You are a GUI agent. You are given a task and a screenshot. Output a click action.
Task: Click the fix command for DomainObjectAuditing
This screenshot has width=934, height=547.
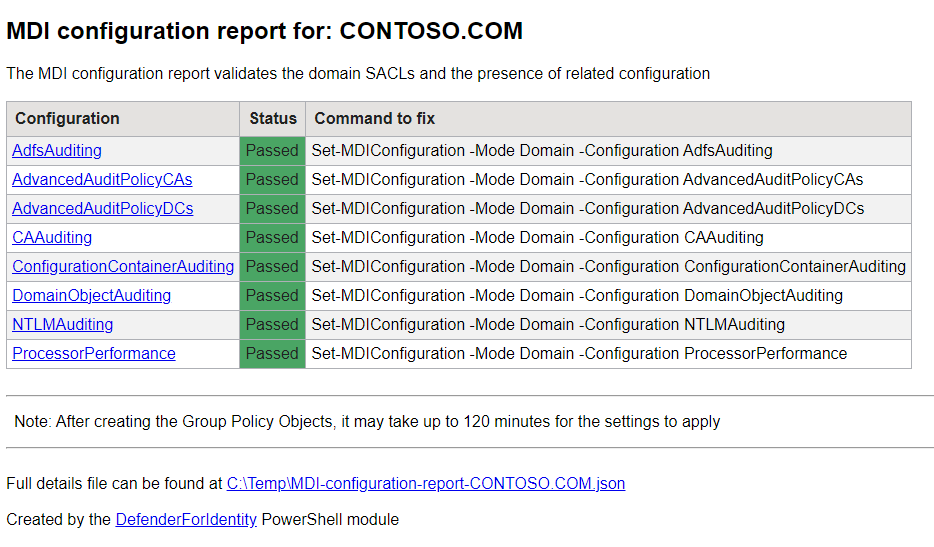[x=577, y=296]
